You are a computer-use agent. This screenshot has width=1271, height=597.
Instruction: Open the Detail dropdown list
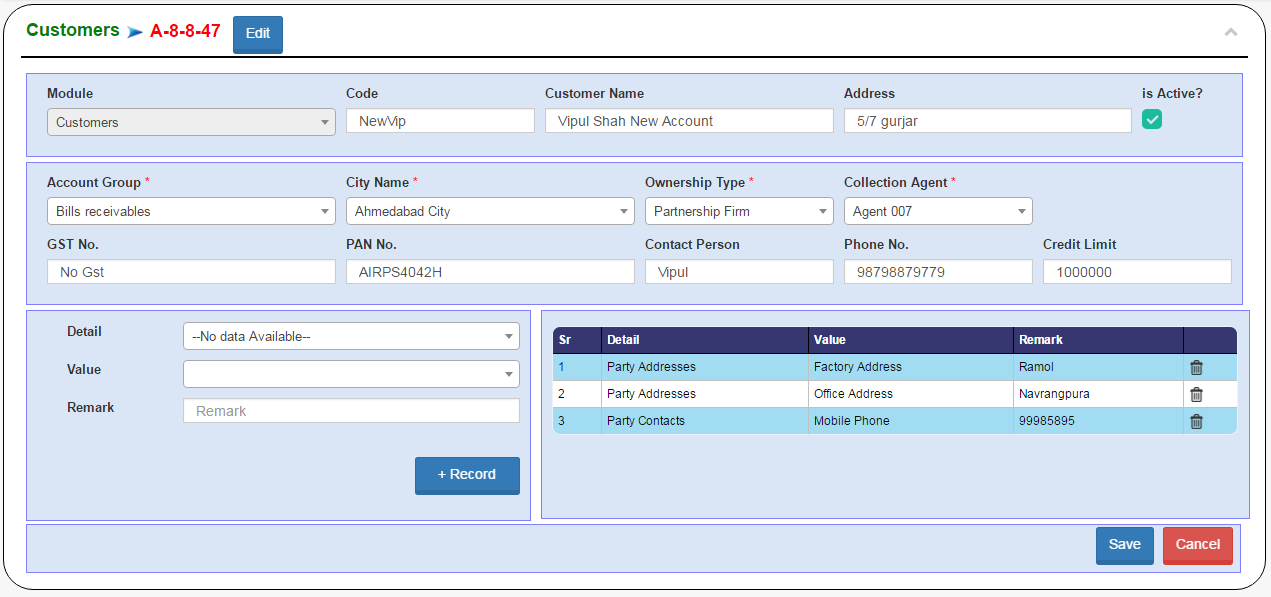(351, 336)
